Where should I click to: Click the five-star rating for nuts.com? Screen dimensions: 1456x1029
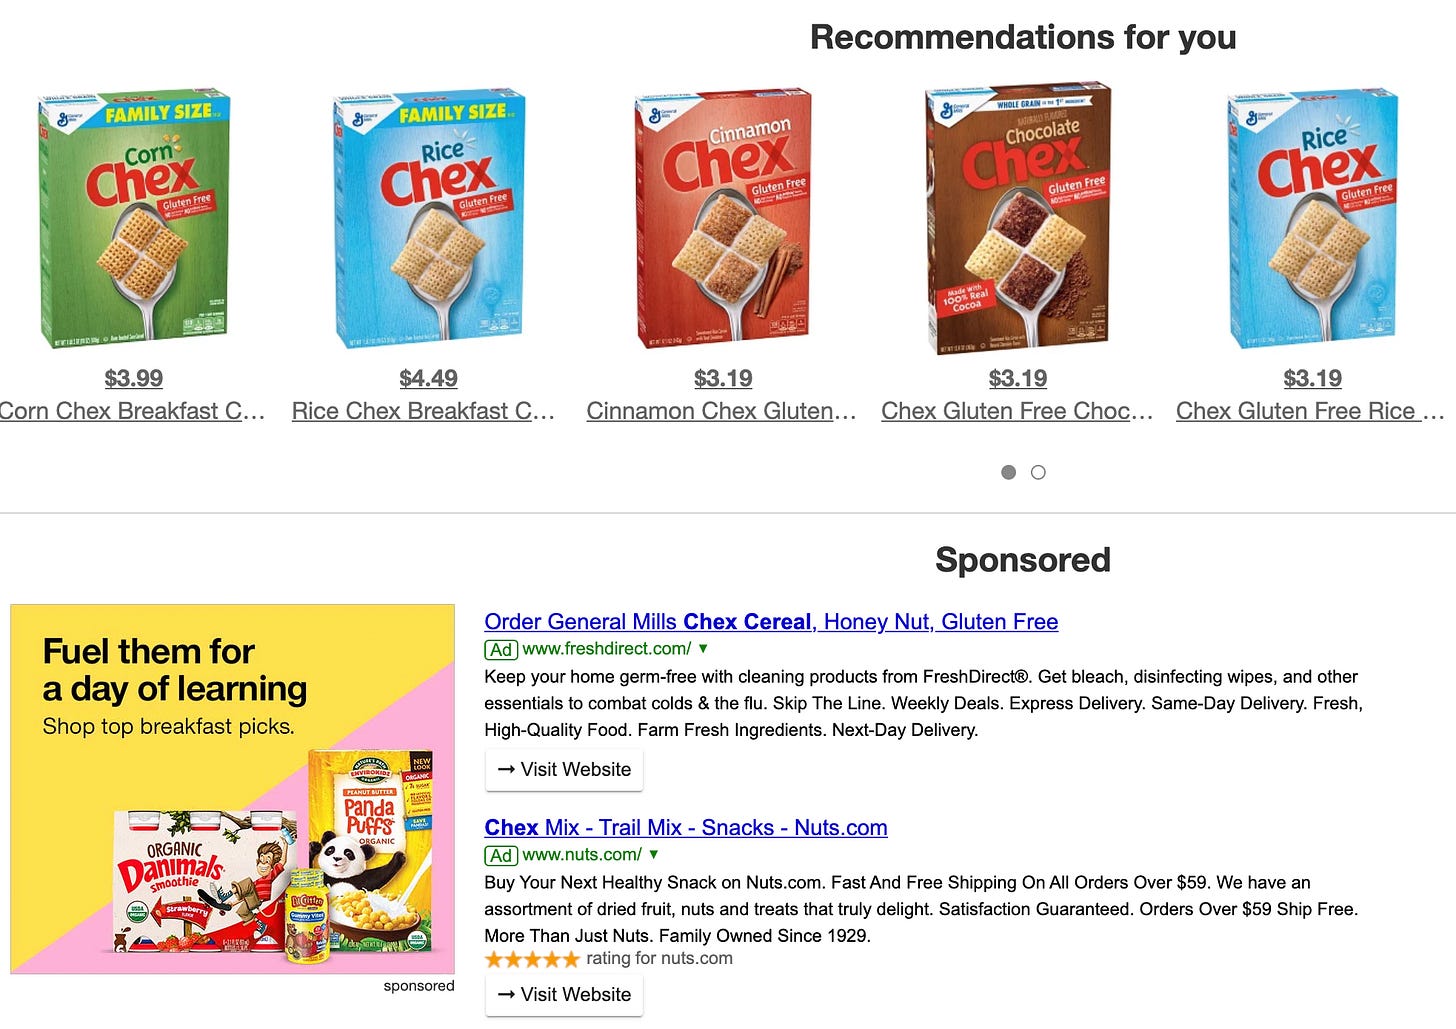(x=532, y=959)
